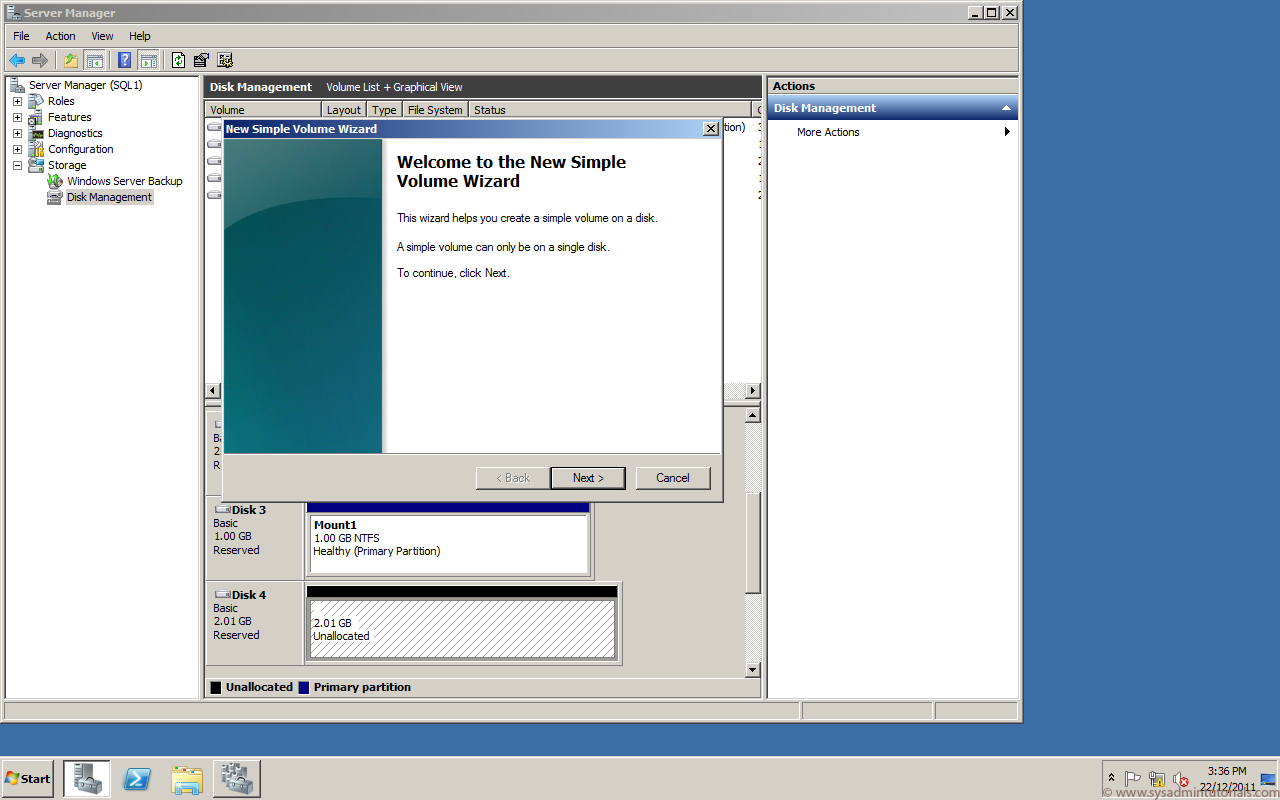
Task: Select Server Manager (SQL1) tree label
Action: (86, 85)
